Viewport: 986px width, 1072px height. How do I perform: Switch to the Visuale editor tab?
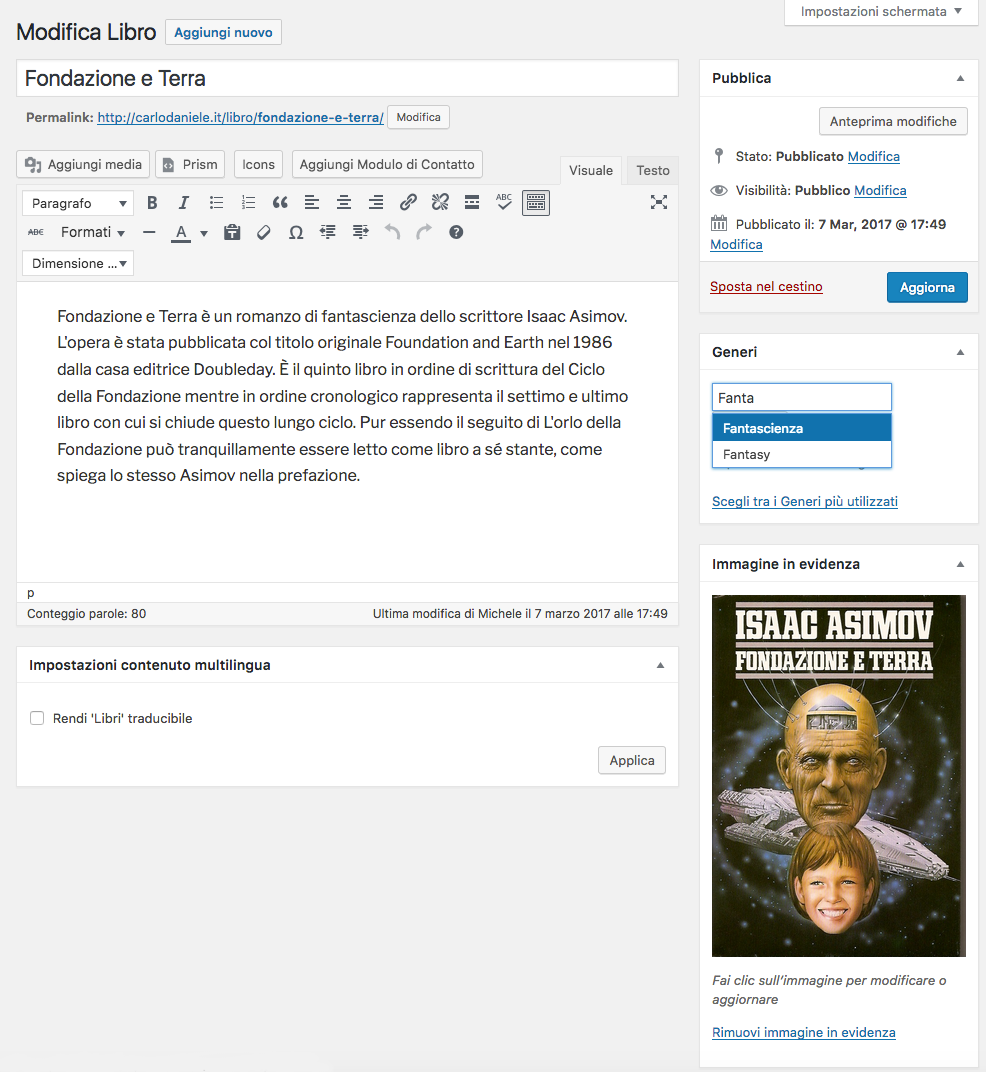(x=591, y=171)
